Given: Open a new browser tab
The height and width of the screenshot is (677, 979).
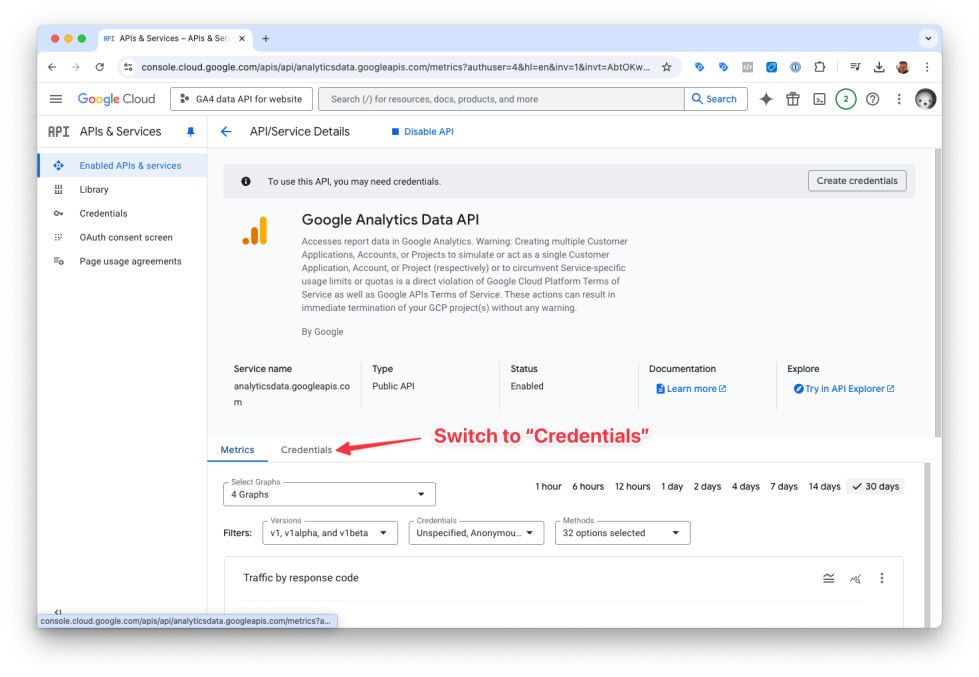Looking at the screenshot, I should tap(265, 38).
